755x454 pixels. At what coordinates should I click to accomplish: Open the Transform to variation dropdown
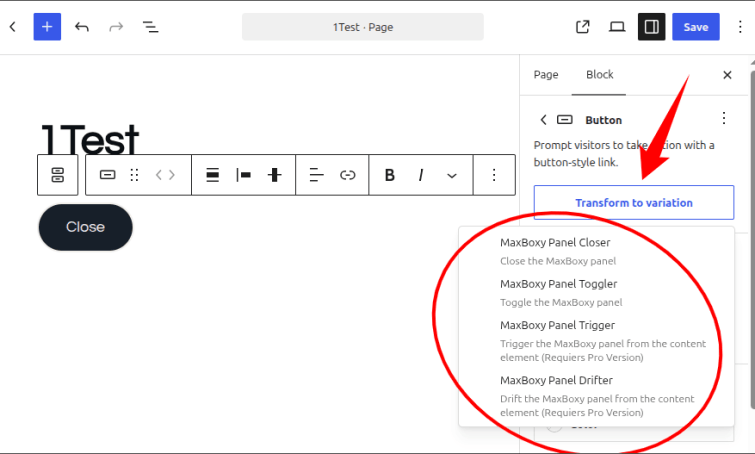[634, 203]
